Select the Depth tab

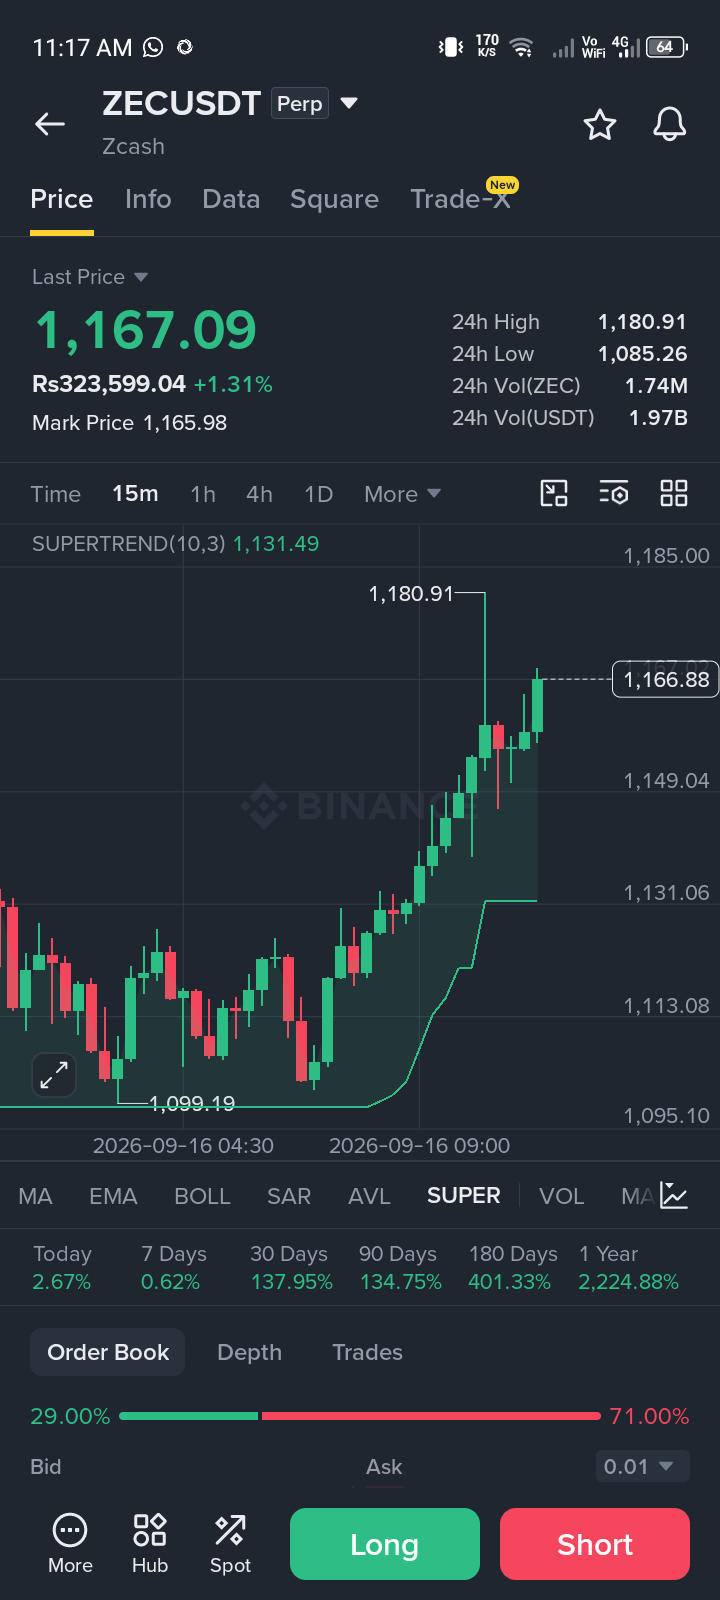point(249,1352)
